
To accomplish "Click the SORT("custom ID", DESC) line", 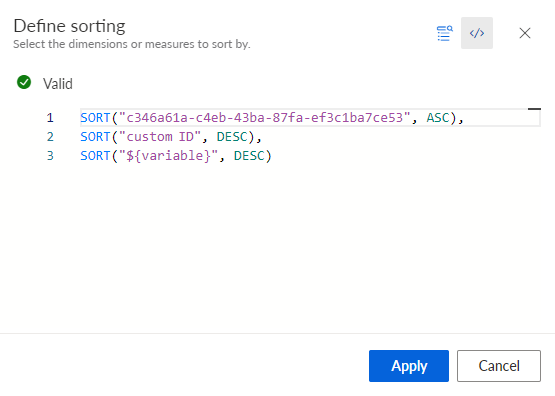I will click(x=171, y=137).
